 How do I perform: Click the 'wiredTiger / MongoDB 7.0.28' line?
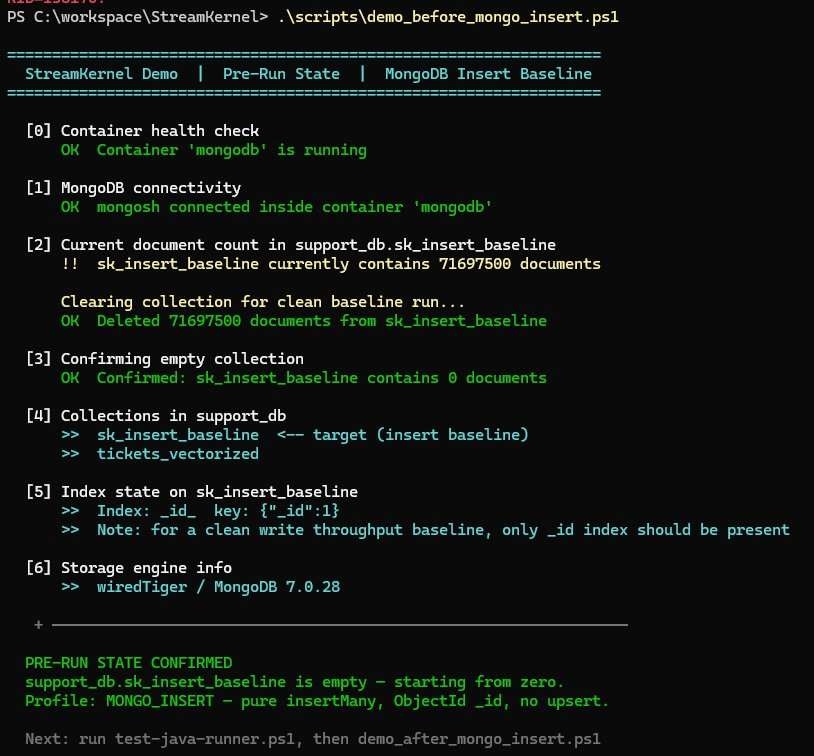(200, 587)
